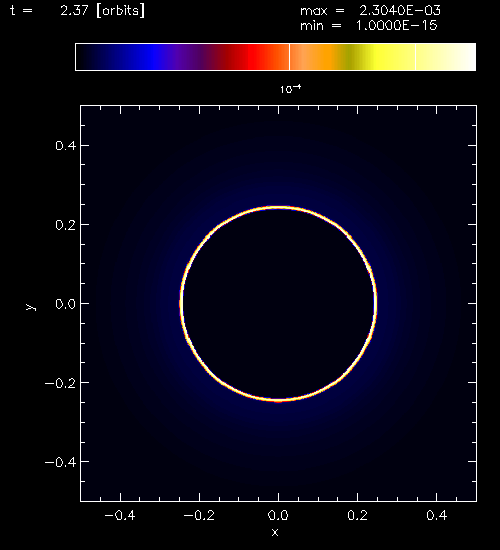Click the x-axis label
500x550 pixels.
[x=275, y=532]
